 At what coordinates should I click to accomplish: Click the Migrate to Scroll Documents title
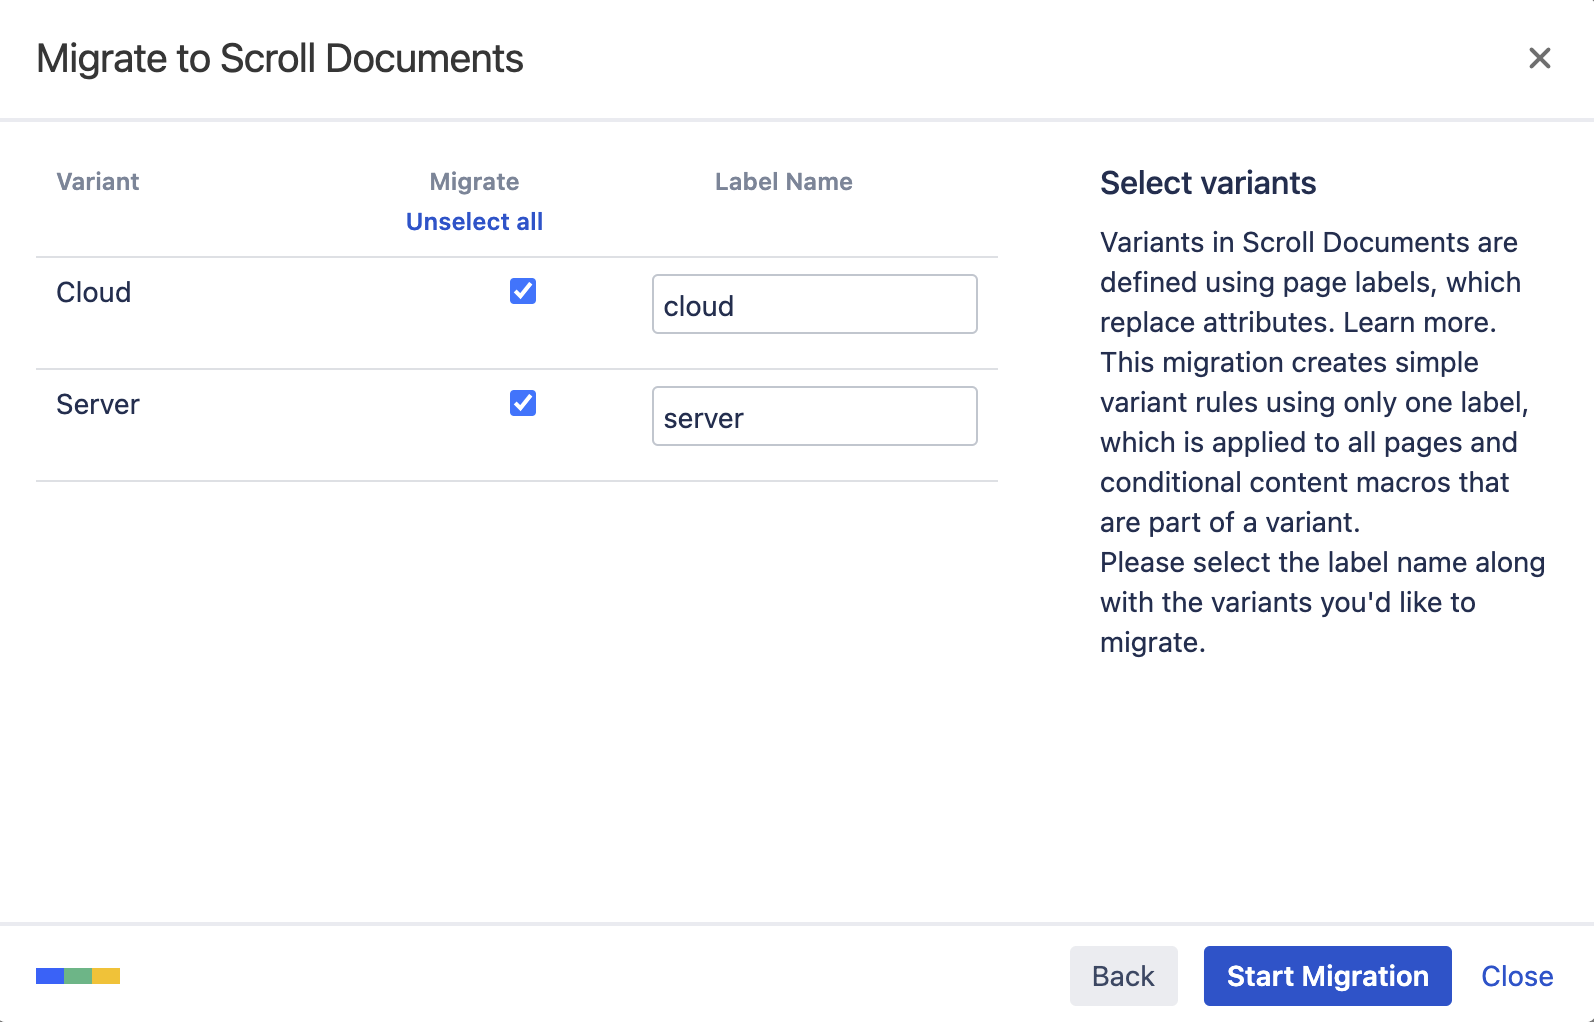pos(280,59)
